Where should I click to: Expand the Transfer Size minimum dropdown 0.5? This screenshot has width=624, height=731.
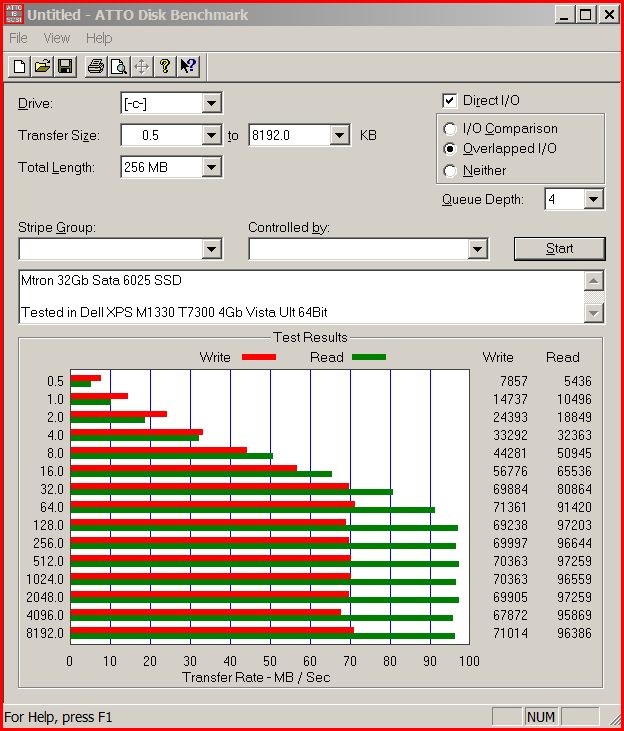[x=211, y=135]
